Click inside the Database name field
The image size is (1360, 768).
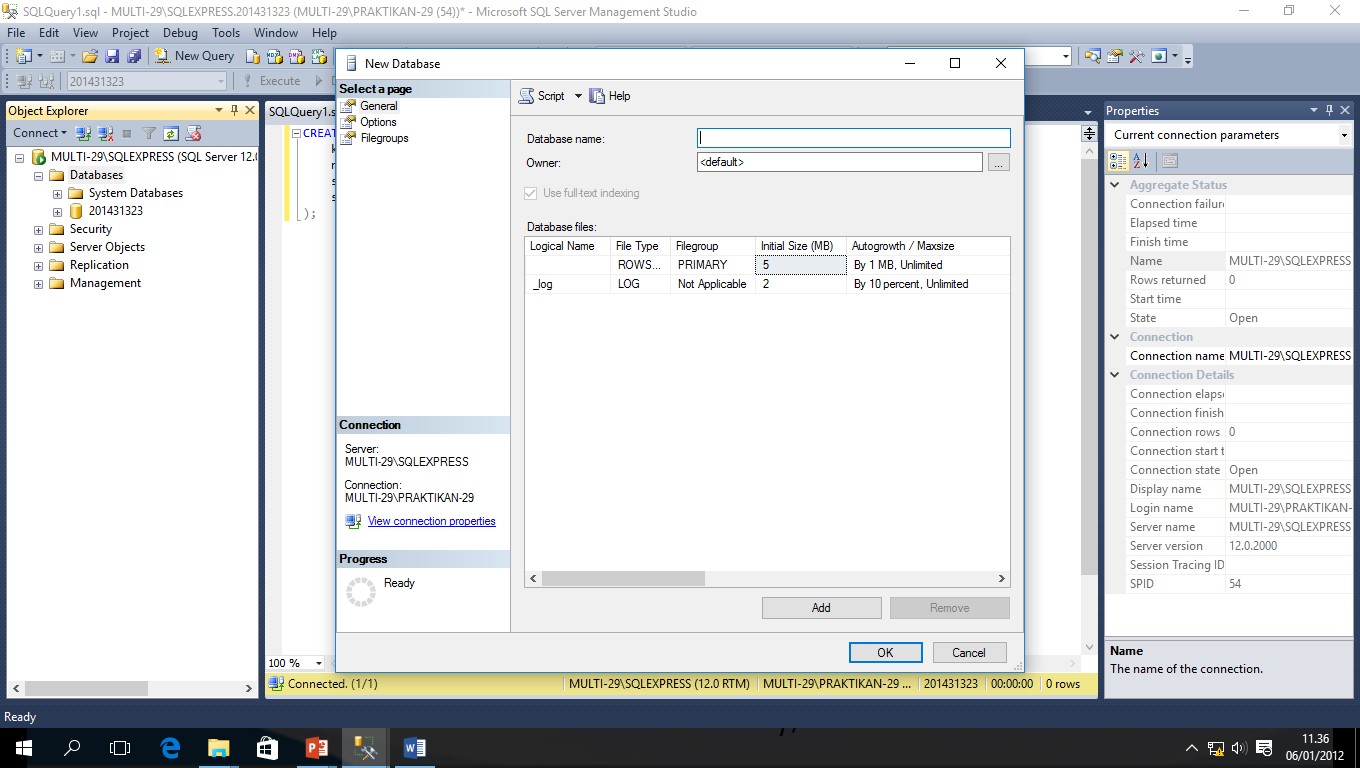(852, 138)
